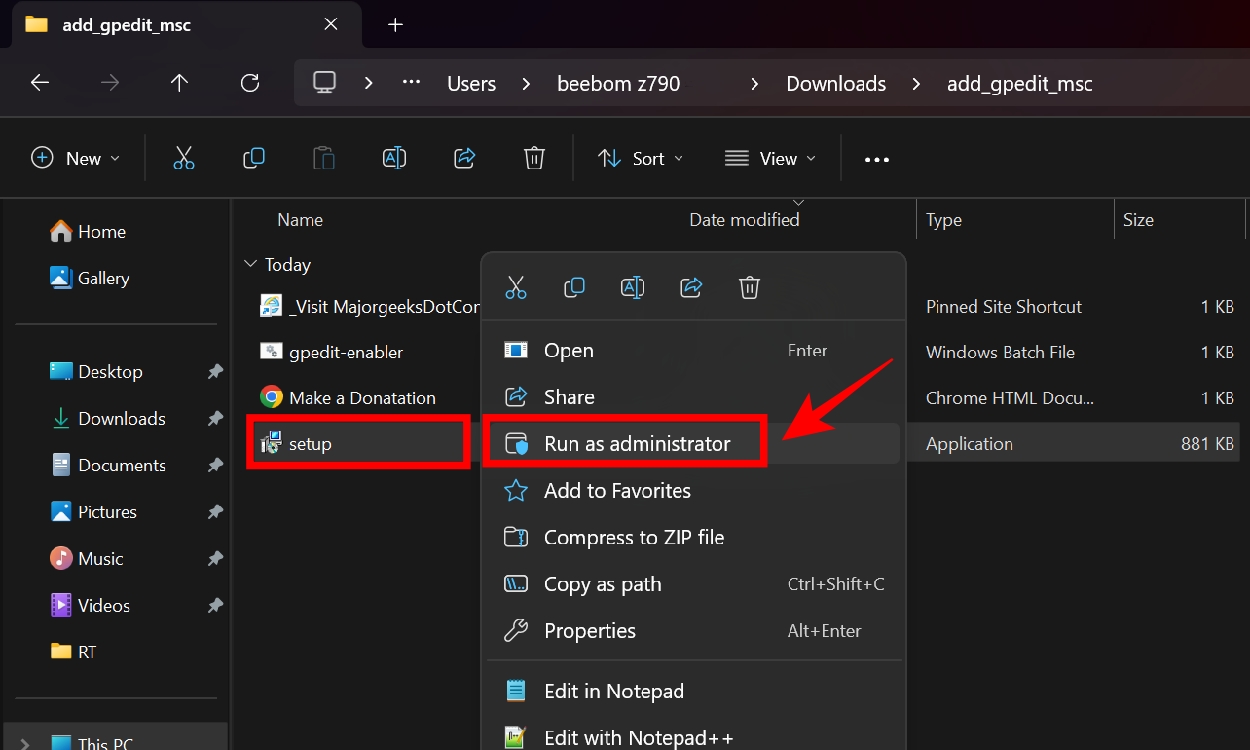Image resolution: width=1250 pixels, height=750 pixels.
Task: Collapse the Today group of files
Action: point(250,264)
